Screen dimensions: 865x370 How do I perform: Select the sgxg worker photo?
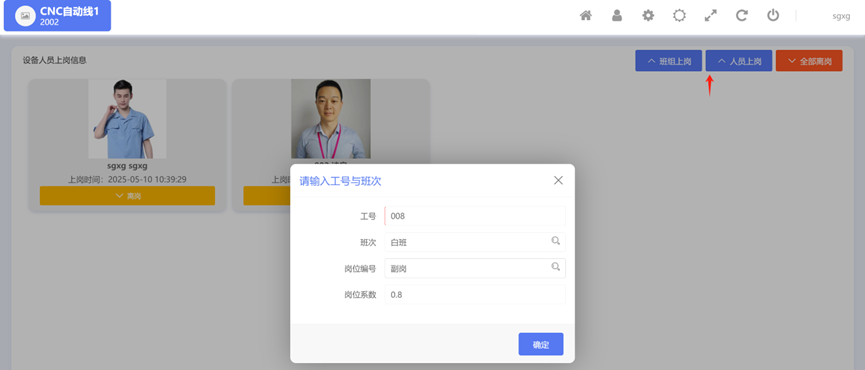(127, 119)
